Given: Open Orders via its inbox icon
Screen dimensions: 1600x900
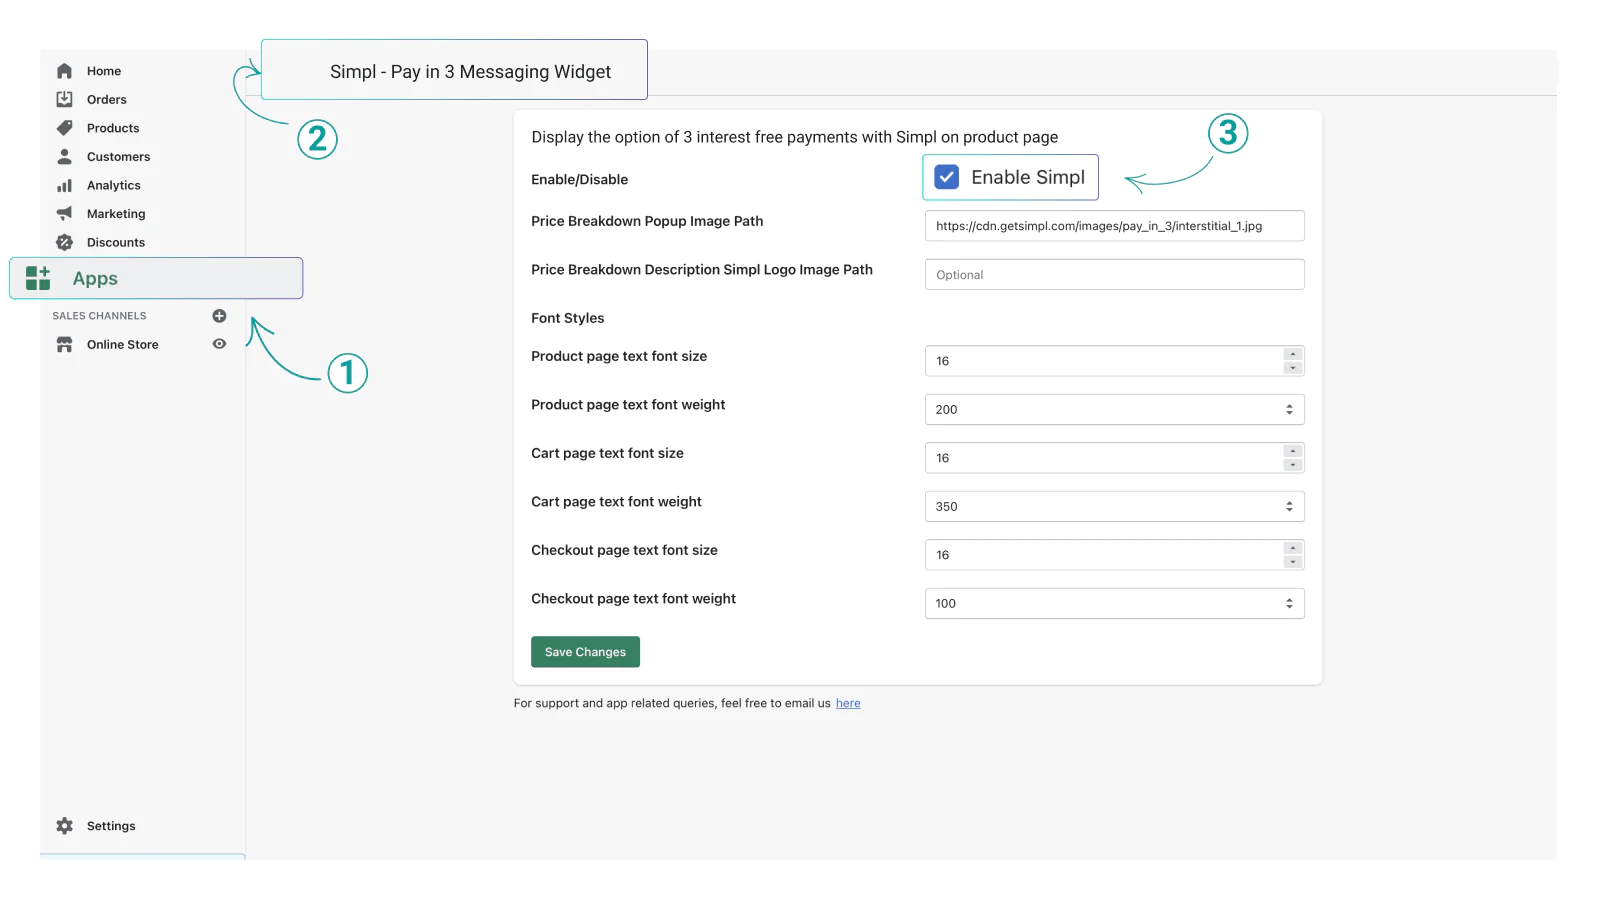Looking at the screenshot, I should pos(65,99).
